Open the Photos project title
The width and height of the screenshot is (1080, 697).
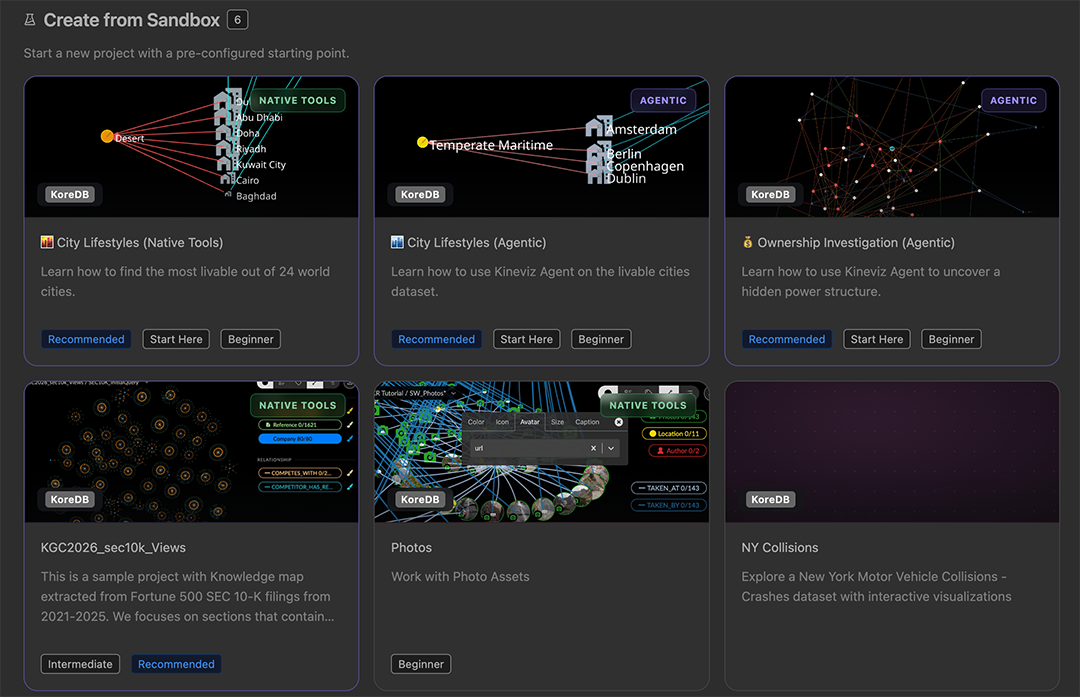click(x=411, y=548)
